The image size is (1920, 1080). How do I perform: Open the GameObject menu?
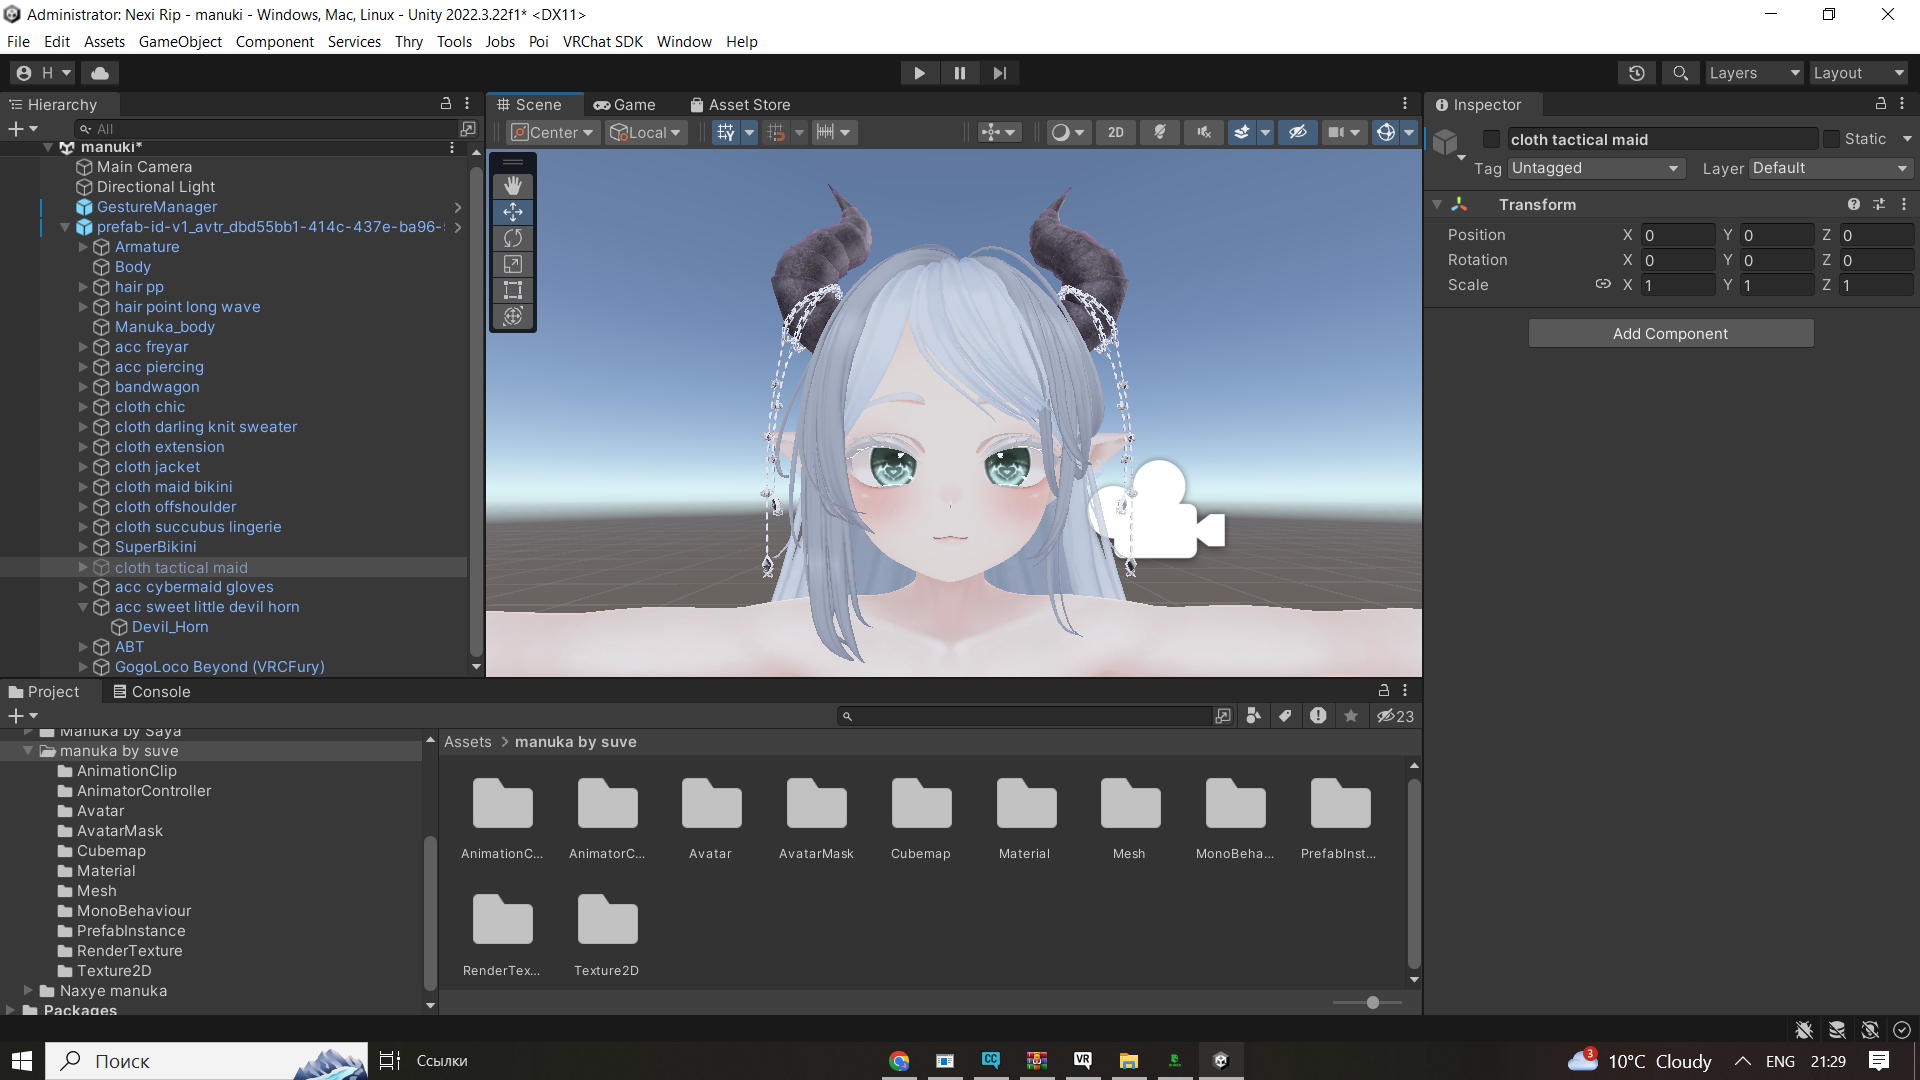(x=180, y=41)
